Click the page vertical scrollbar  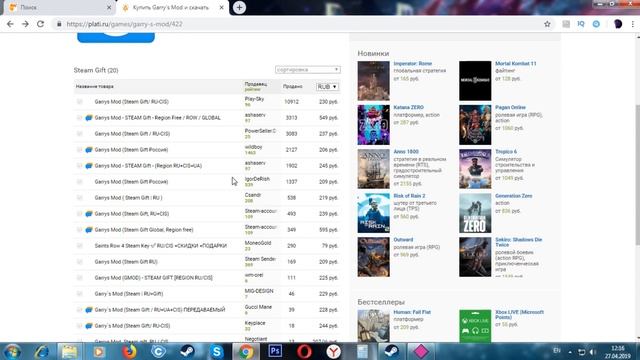[637, 176]
